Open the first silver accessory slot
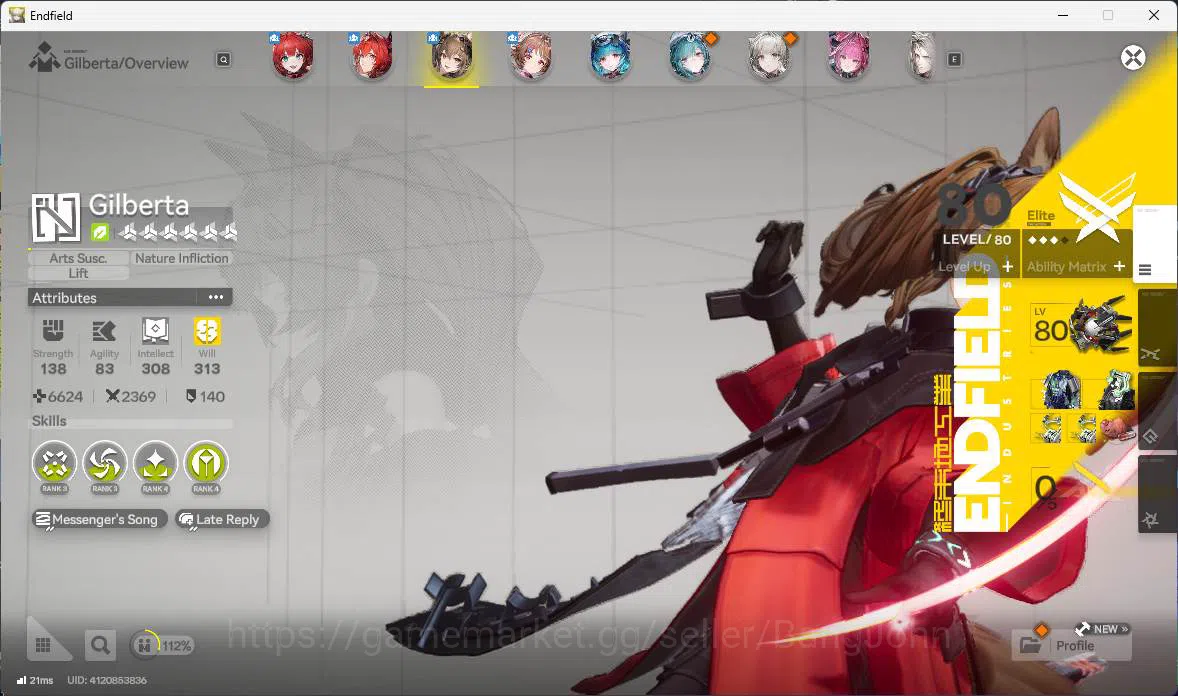Image resolution: width=1178 pixels, height=696 pixels. coord(1049,428)
